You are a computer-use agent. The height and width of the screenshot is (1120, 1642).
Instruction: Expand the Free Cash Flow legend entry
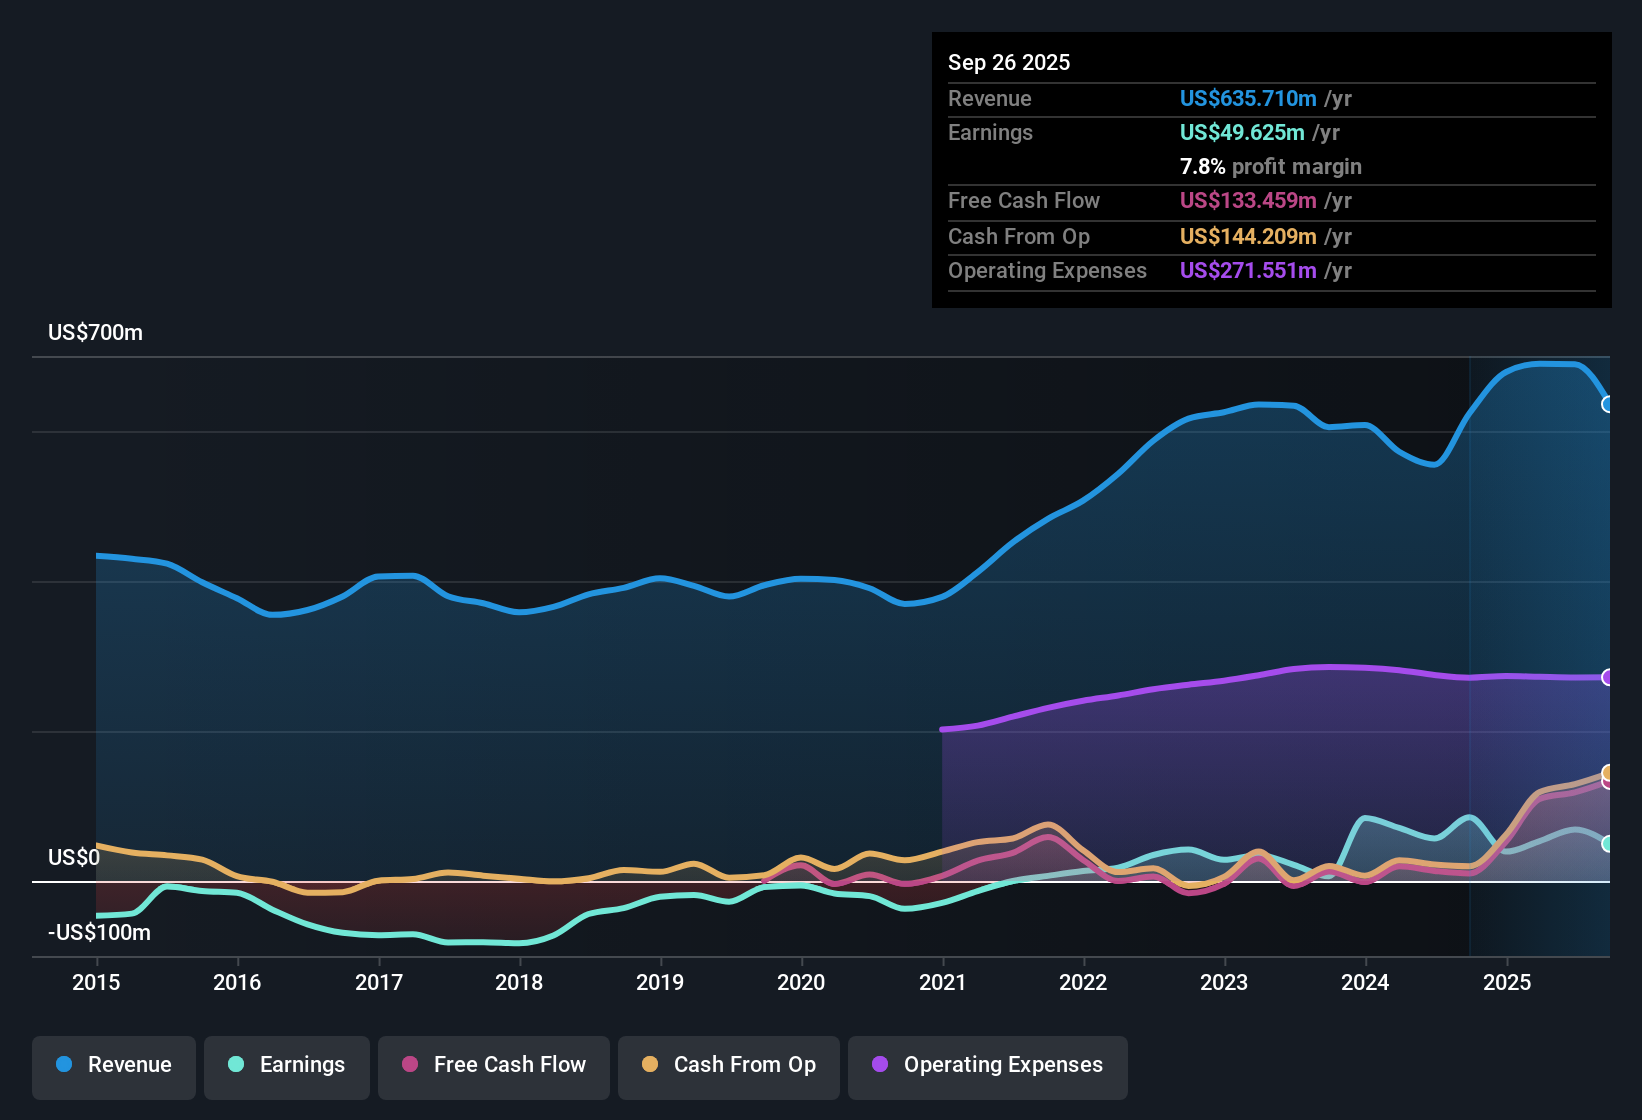[493, 1065]
